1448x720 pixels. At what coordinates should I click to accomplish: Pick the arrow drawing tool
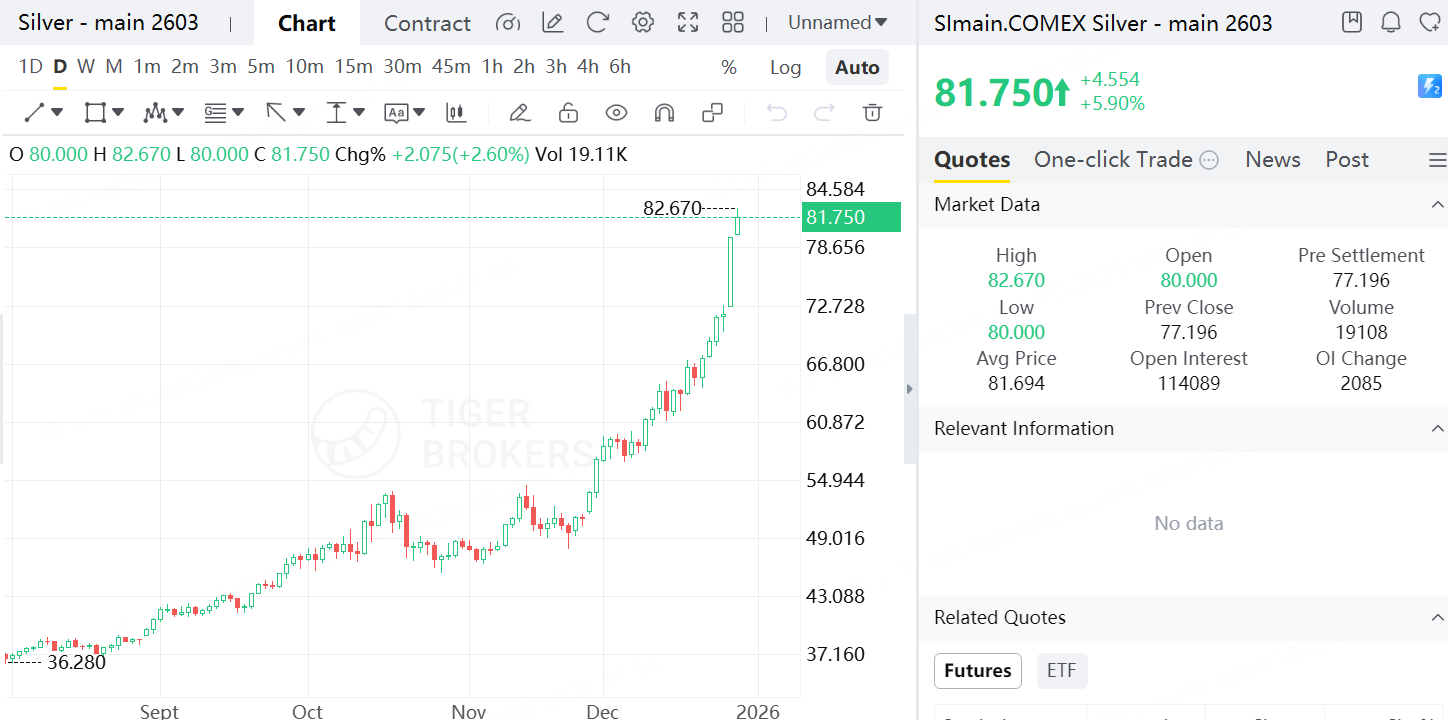point(276,113)
